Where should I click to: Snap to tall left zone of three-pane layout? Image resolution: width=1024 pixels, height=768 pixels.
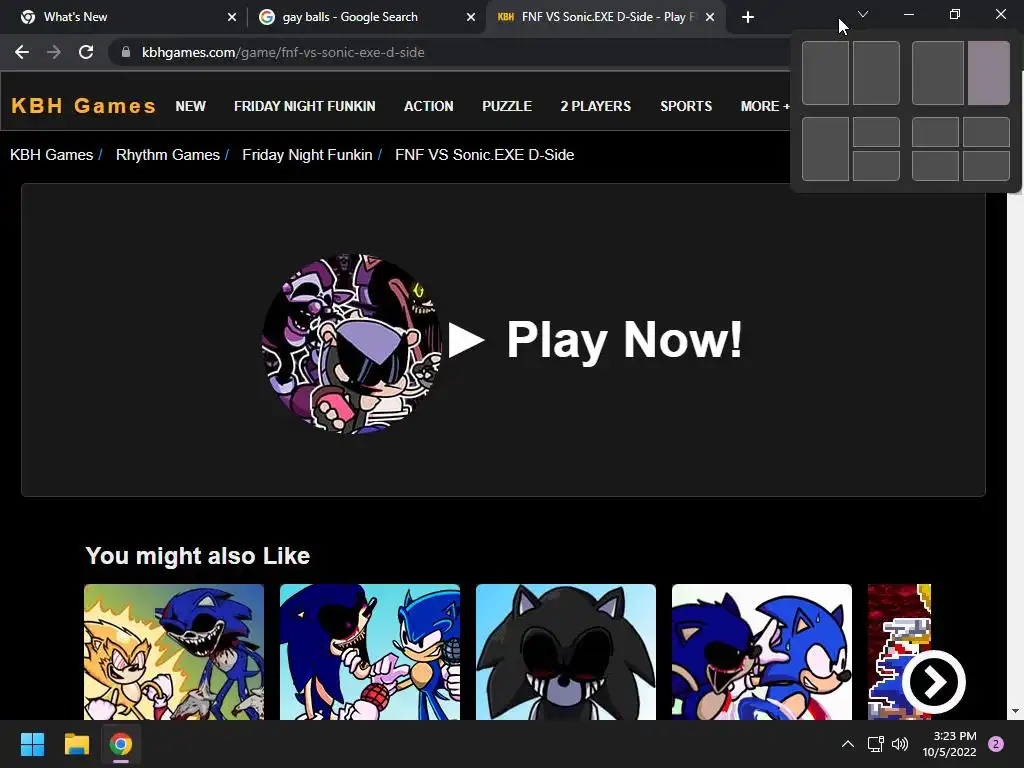point(825,149)
